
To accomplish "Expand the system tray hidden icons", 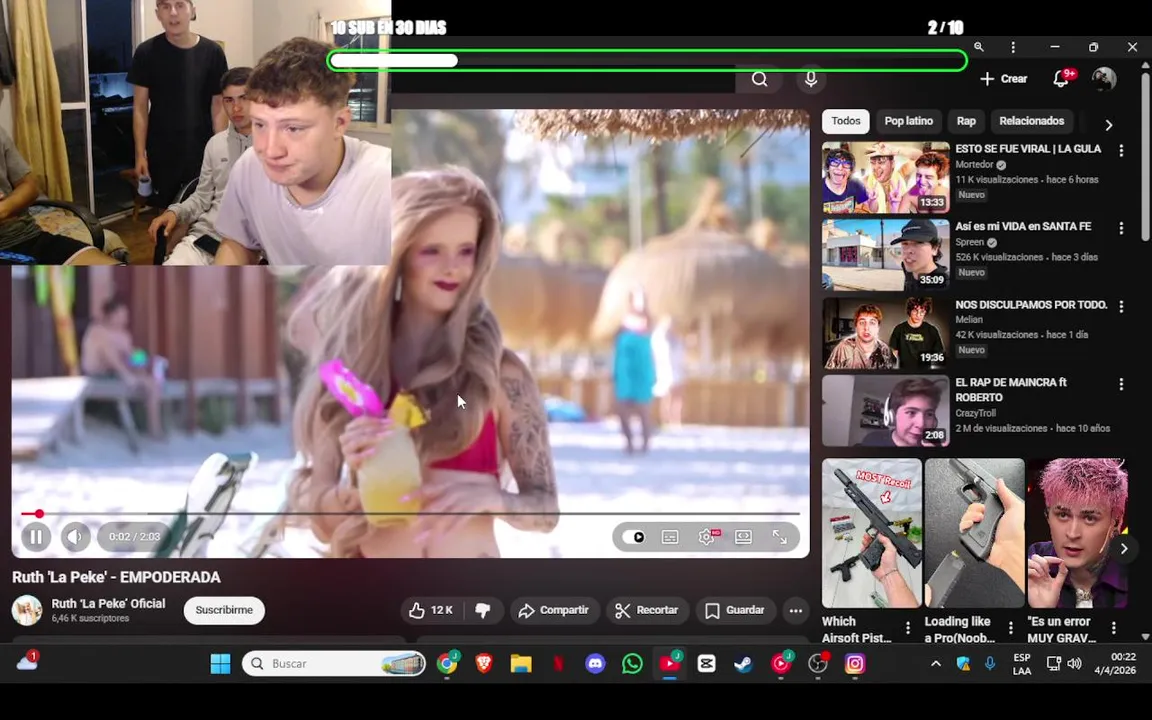I will [x=935, y=664].
